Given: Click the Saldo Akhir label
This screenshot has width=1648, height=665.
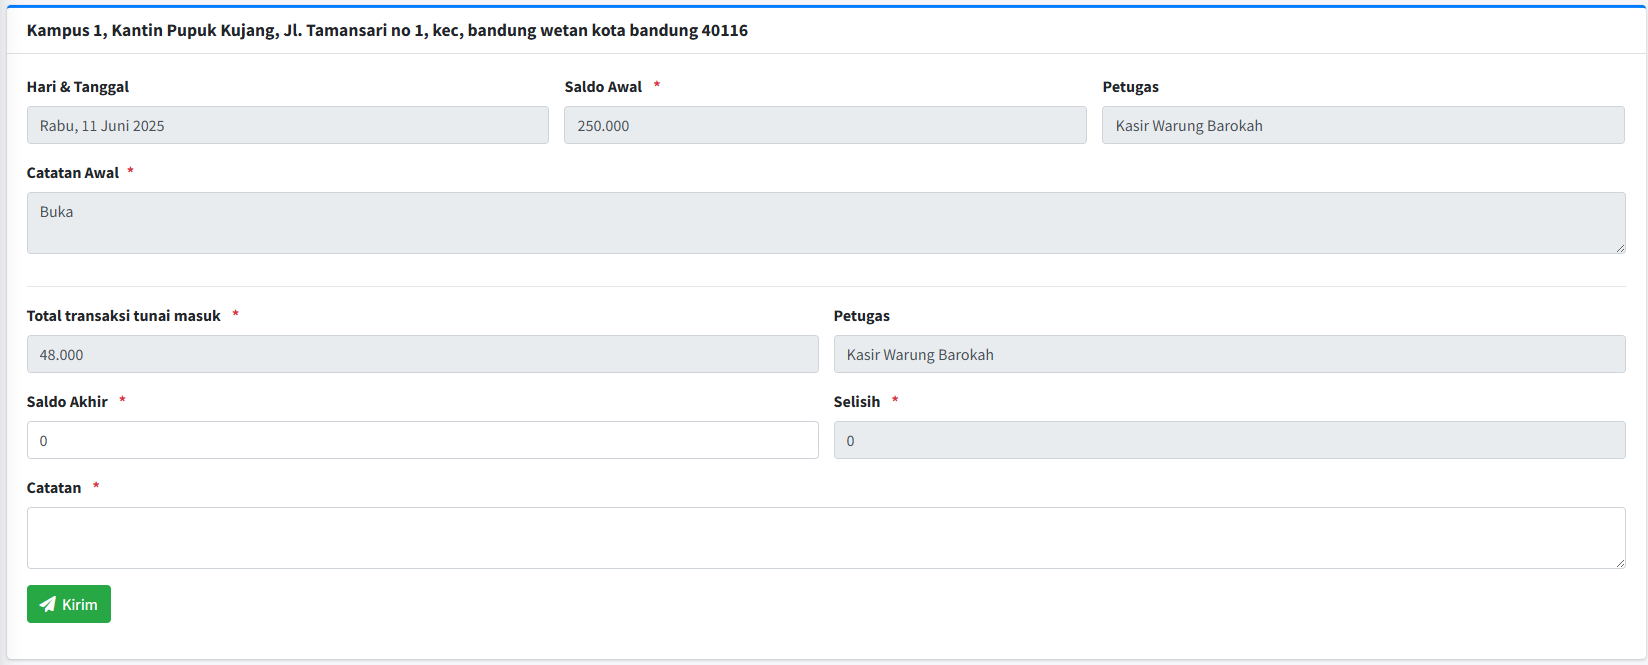Looking at the screenshot, I should (67, 402).
